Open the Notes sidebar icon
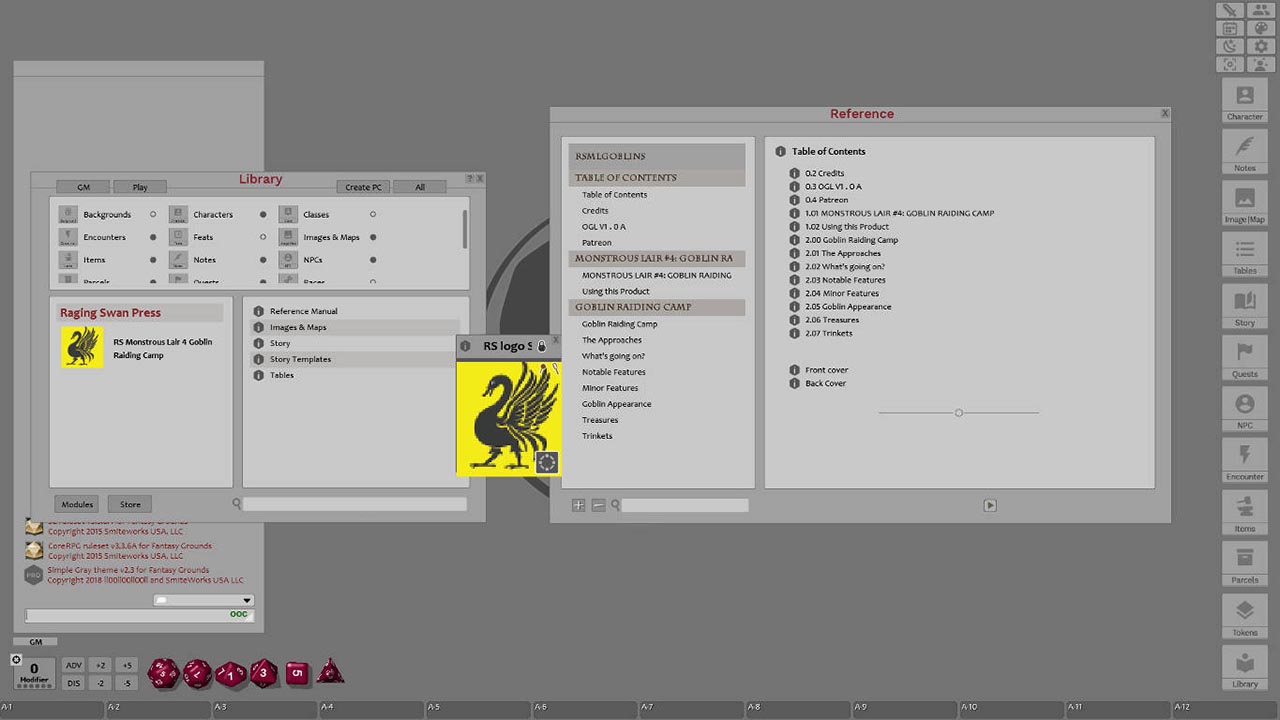1280x720 pixels. [1244, 148]
